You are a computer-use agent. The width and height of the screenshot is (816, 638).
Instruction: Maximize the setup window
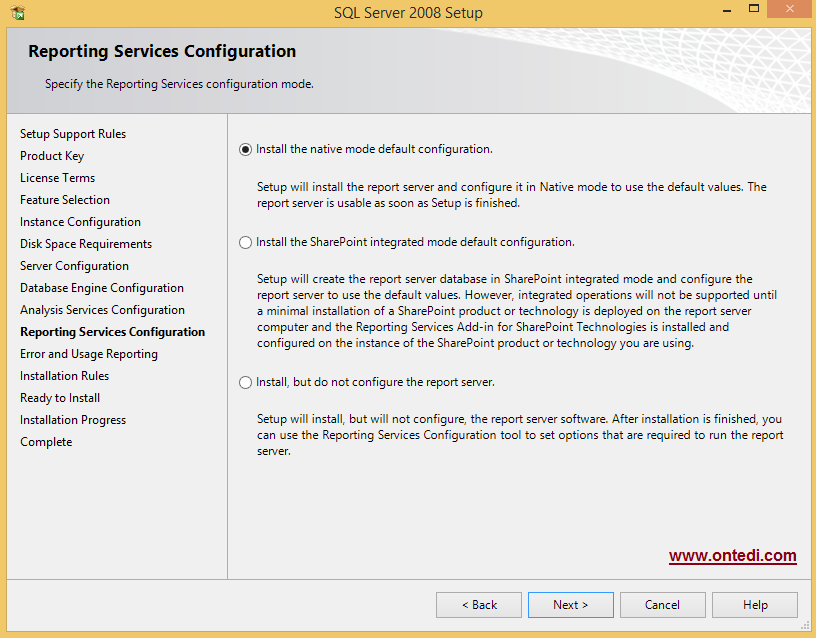pyautogui.click(x=754, y=9)
